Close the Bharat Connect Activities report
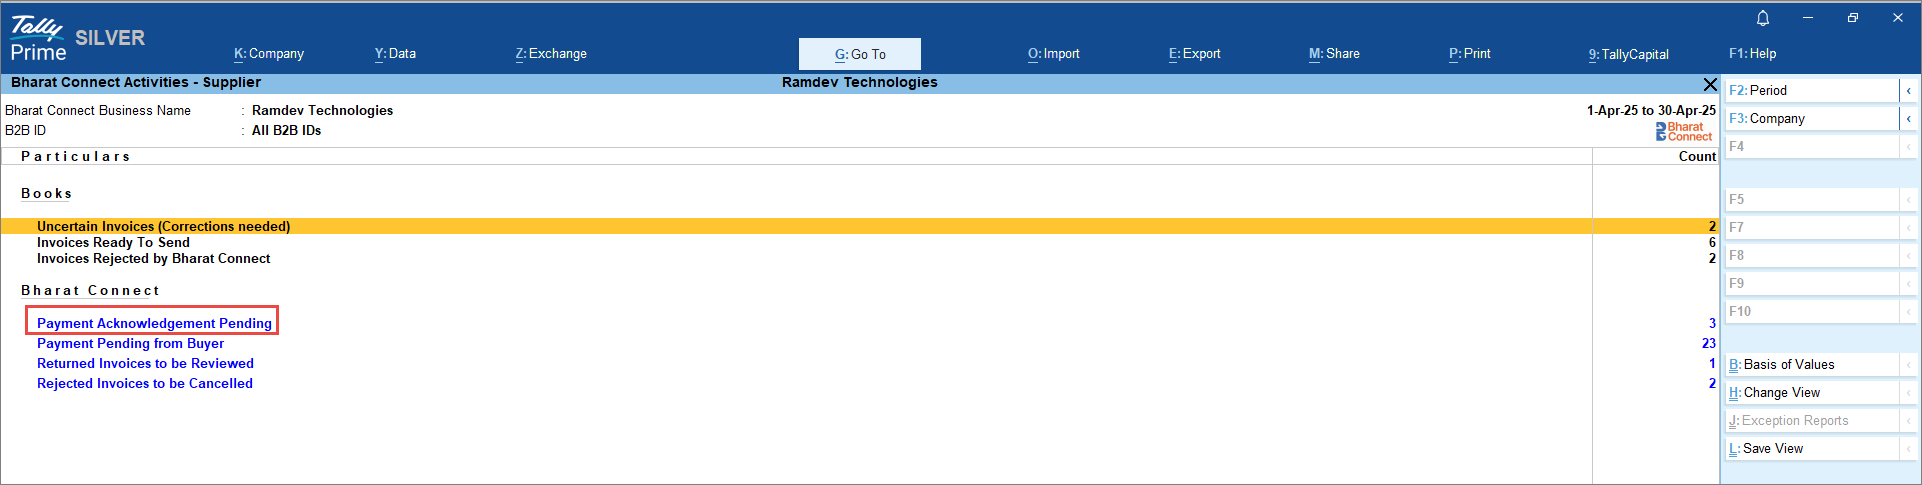1922x485 pixels. click(x=1709, y=84)
